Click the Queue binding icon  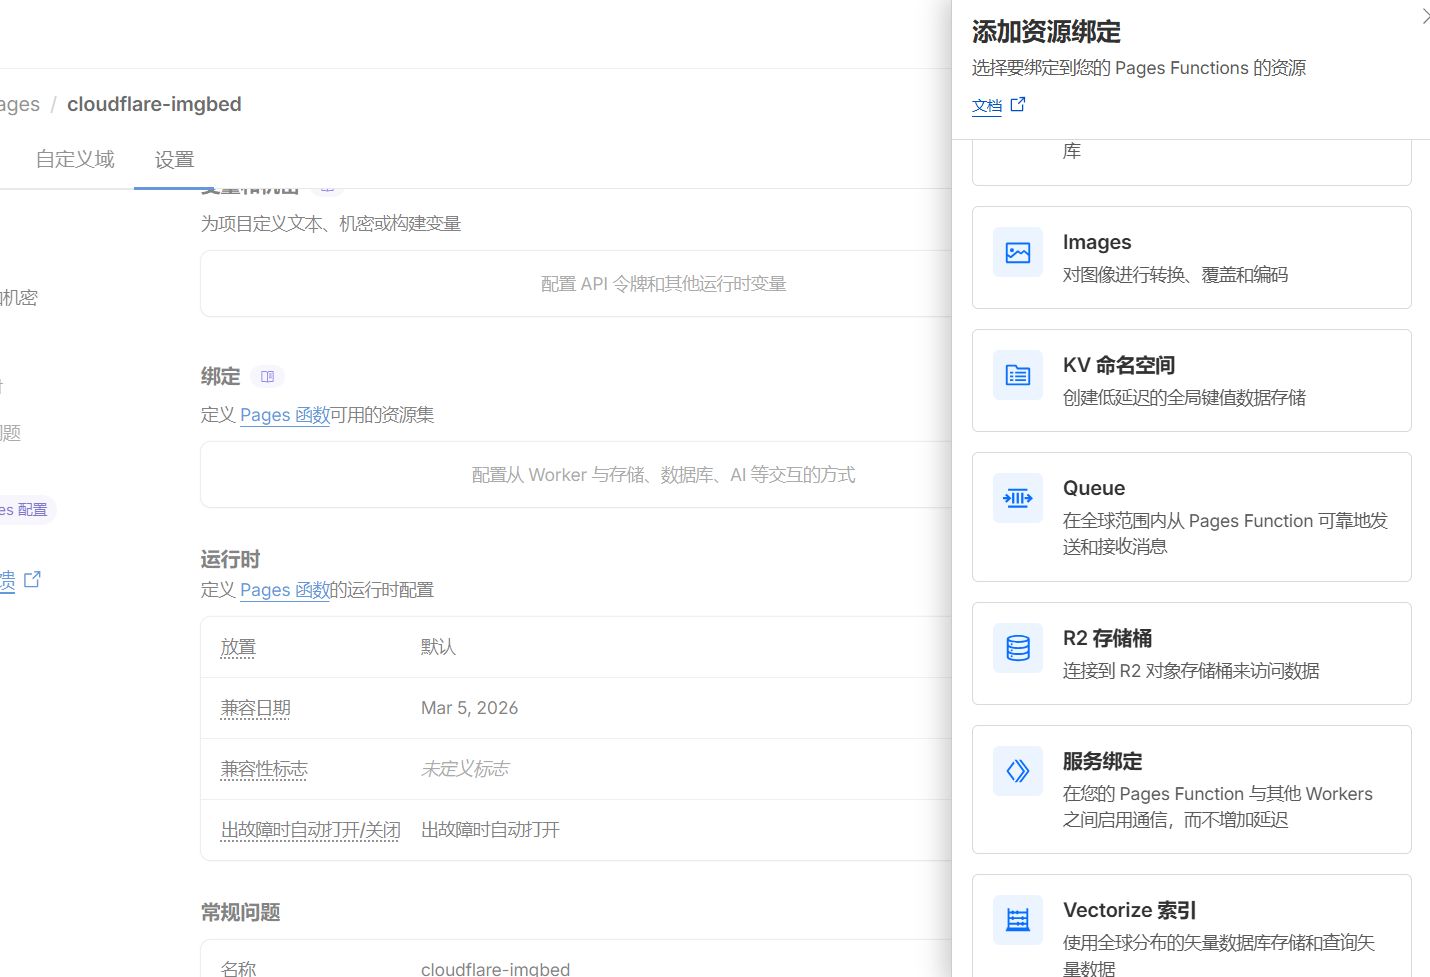click(1017, 499)
